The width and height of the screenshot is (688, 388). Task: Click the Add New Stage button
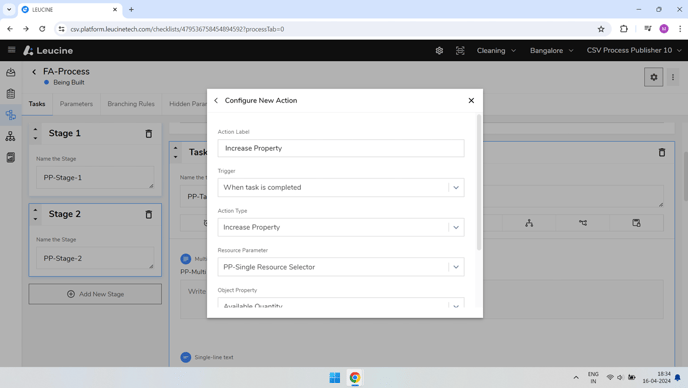tap(95, 294)
